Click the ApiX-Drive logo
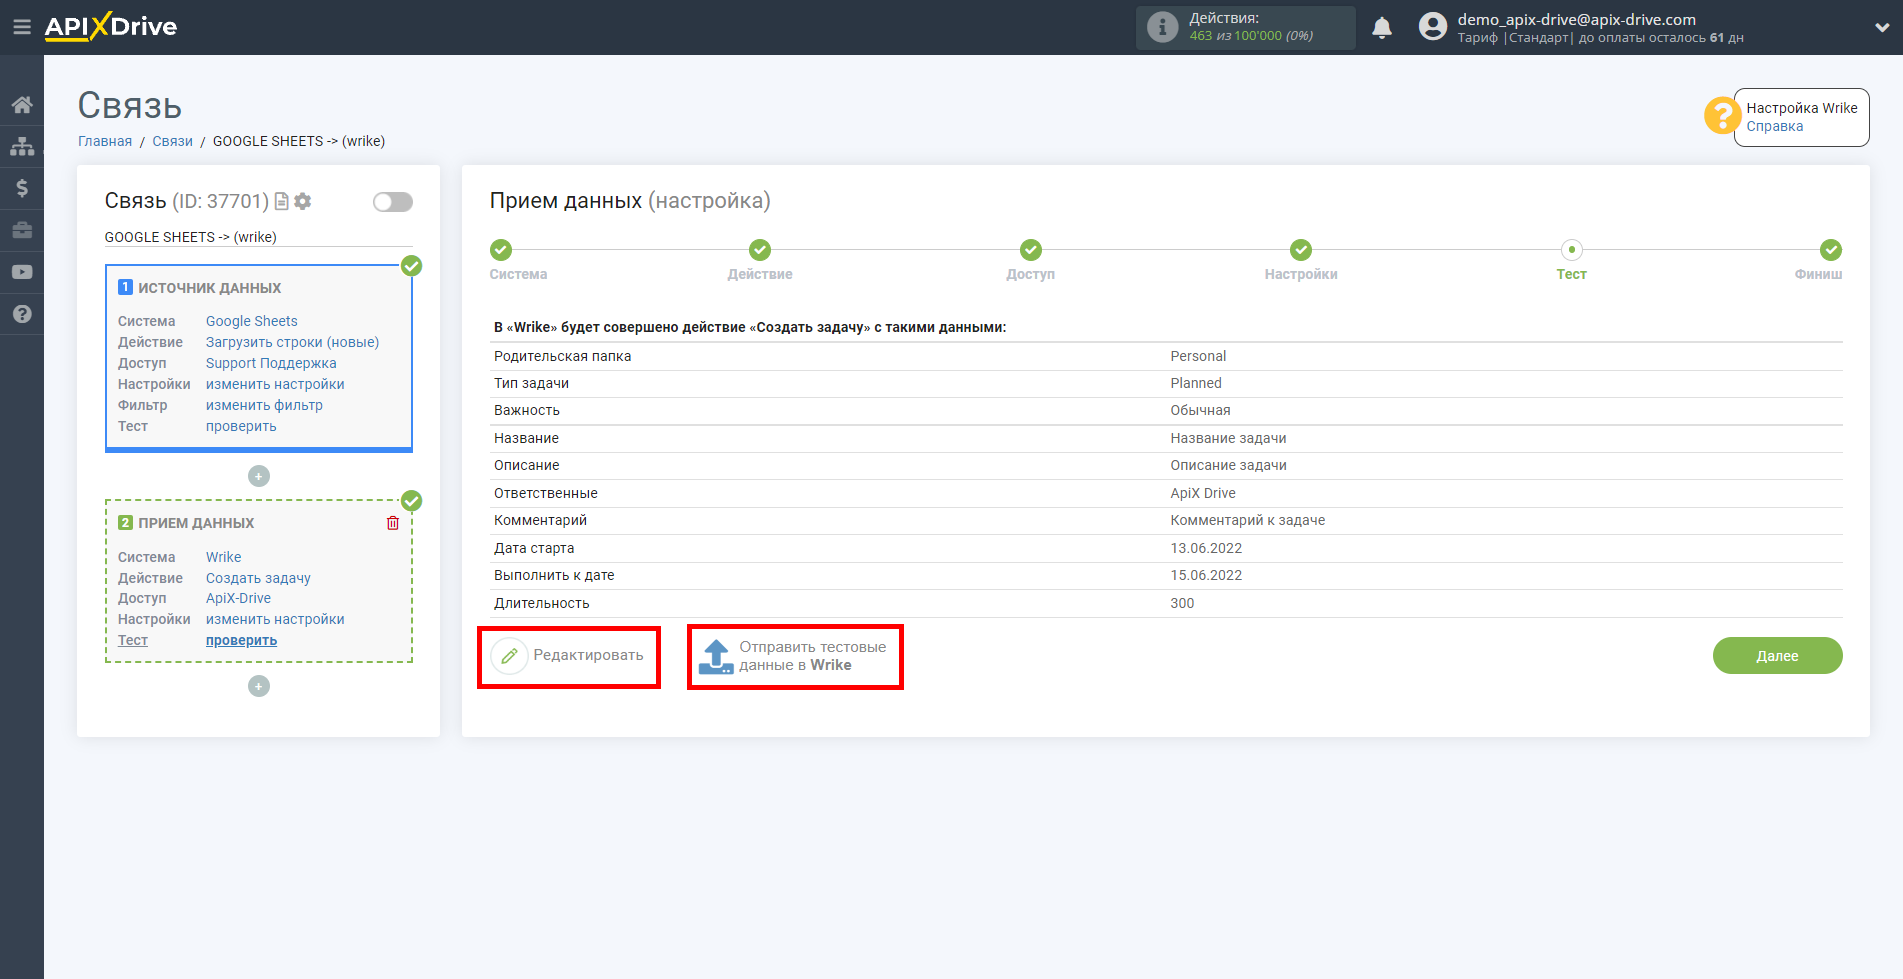 click(111, 27)
